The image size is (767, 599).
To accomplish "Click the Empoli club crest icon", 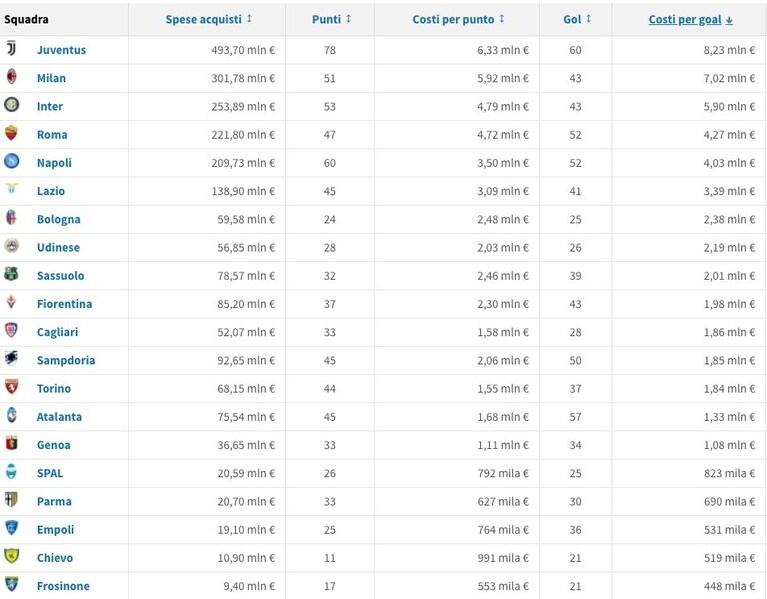I will 11,528.
